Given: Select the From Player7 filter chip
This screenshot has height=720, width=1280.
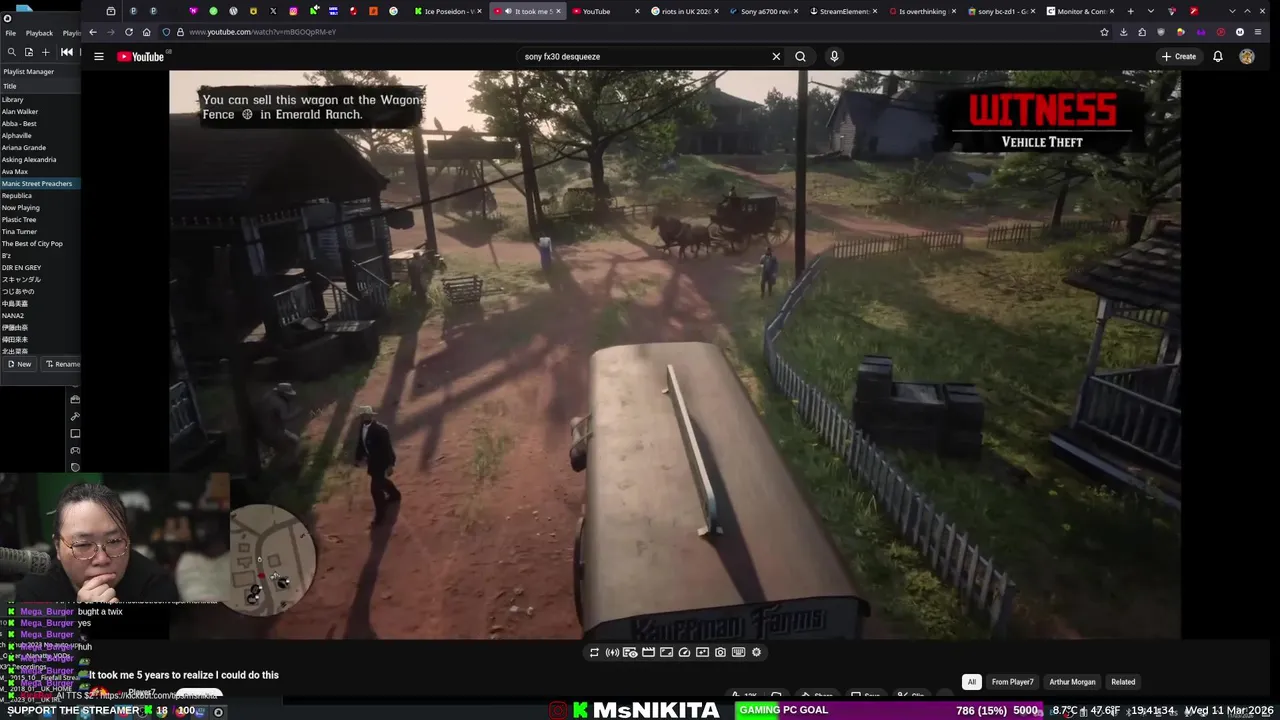Looking at the screenshot, I should pyautogui.click(x=1012, y=682).
